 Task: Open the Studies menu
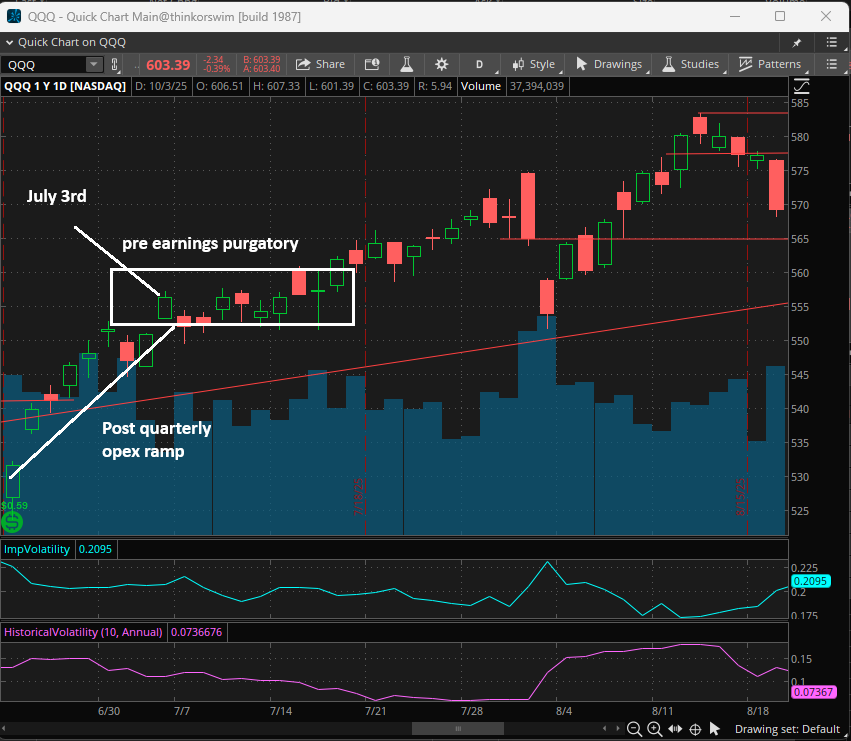(691, 65)
